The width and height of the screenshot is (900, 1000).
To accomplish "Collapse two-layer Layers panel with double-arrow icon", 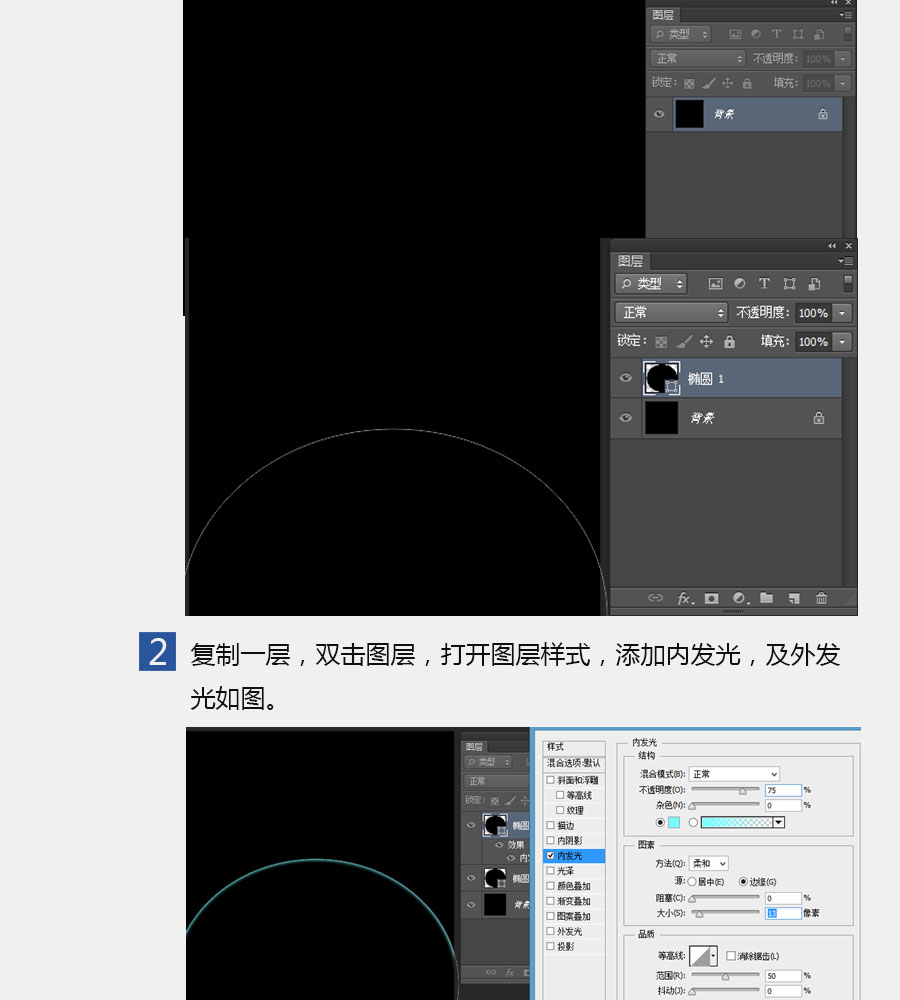I will 832,246.
